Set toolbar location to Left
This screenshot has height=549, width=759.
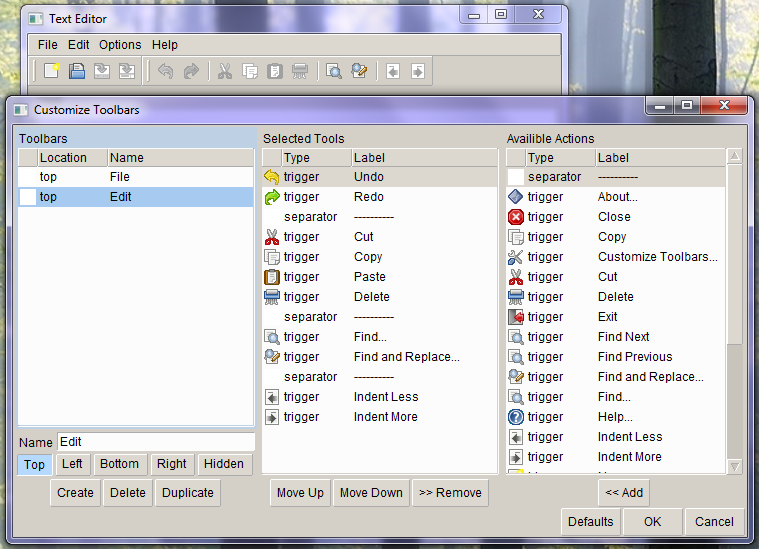[x=72, y=464]
